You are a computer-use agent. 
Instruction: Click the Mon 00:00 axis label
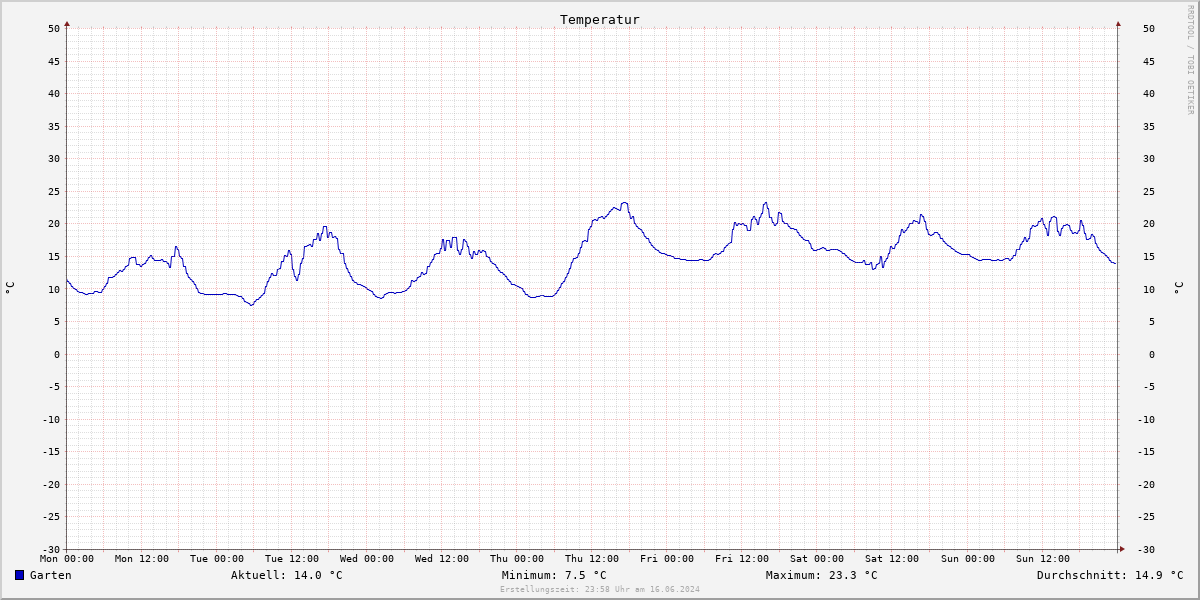[x=67, y=559]
